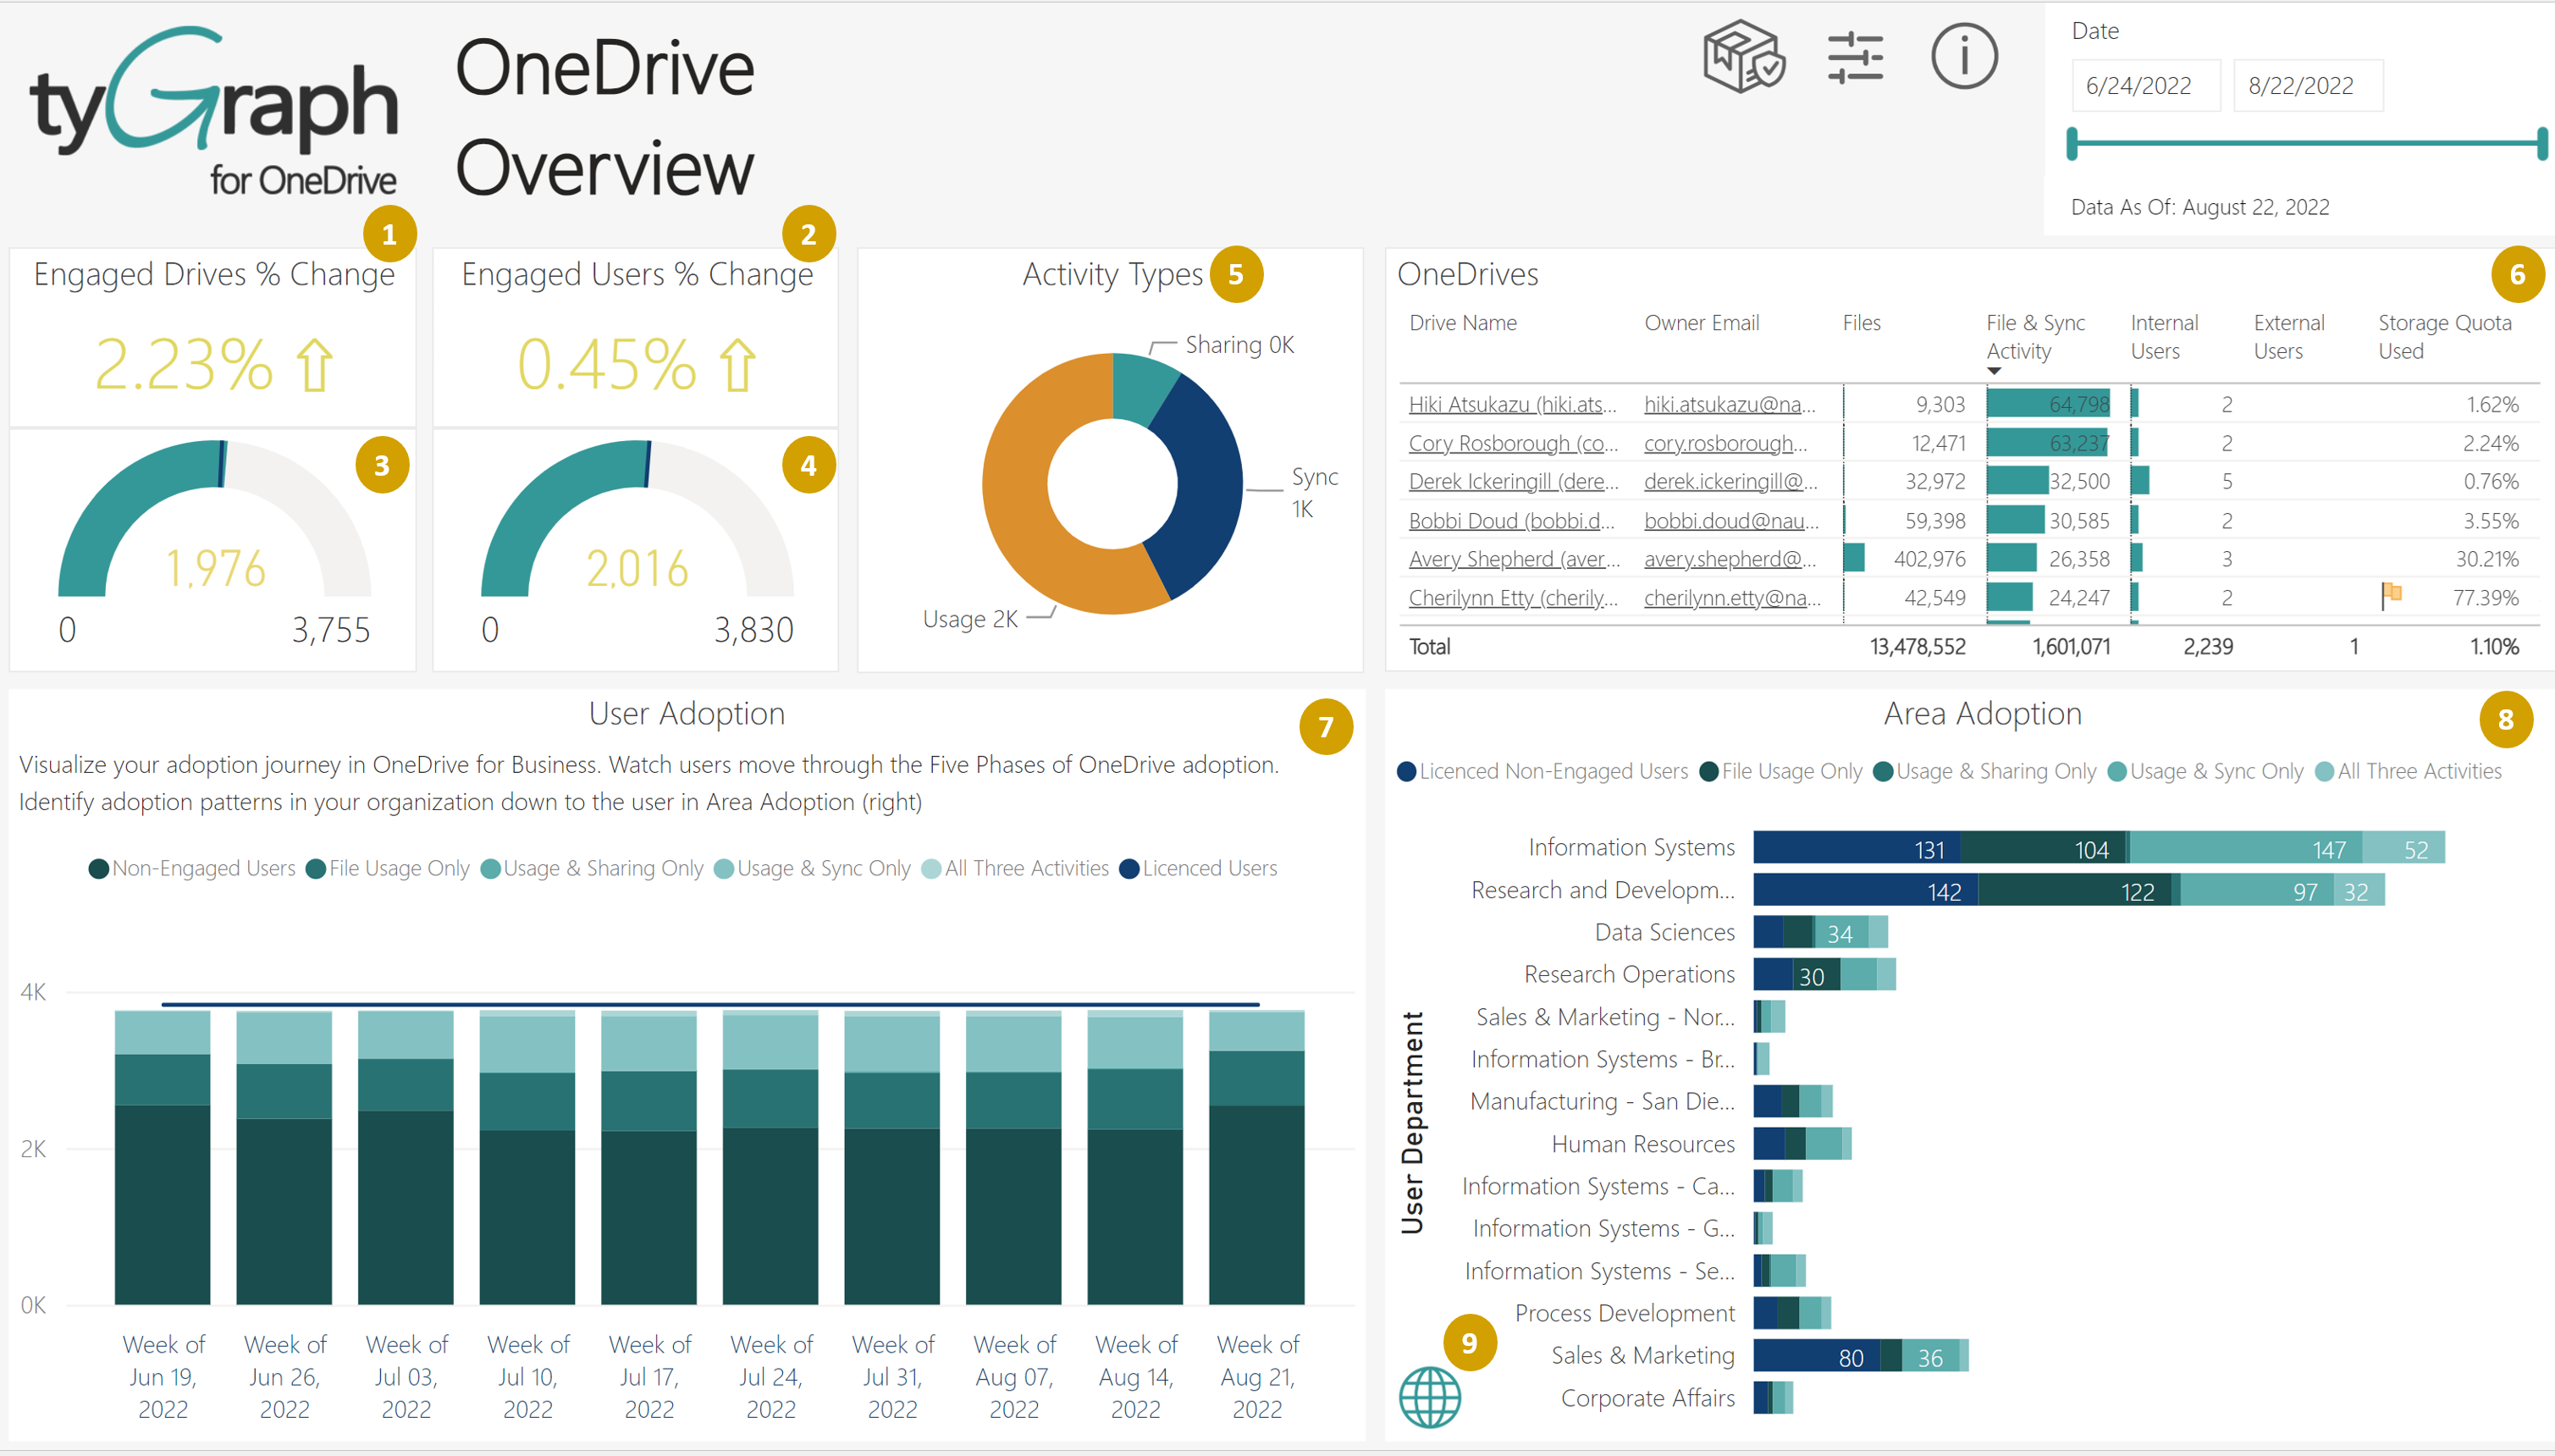Toggle Licenced Users legend in User Adoption
The width and height of the screenshot is (2555, 1456).
[x=1198, y=868]
